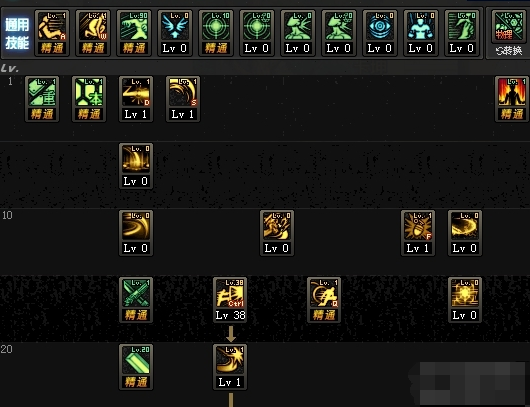Click the green Lv.20 blade skill

pyautogui.click(x=136, y=367)
